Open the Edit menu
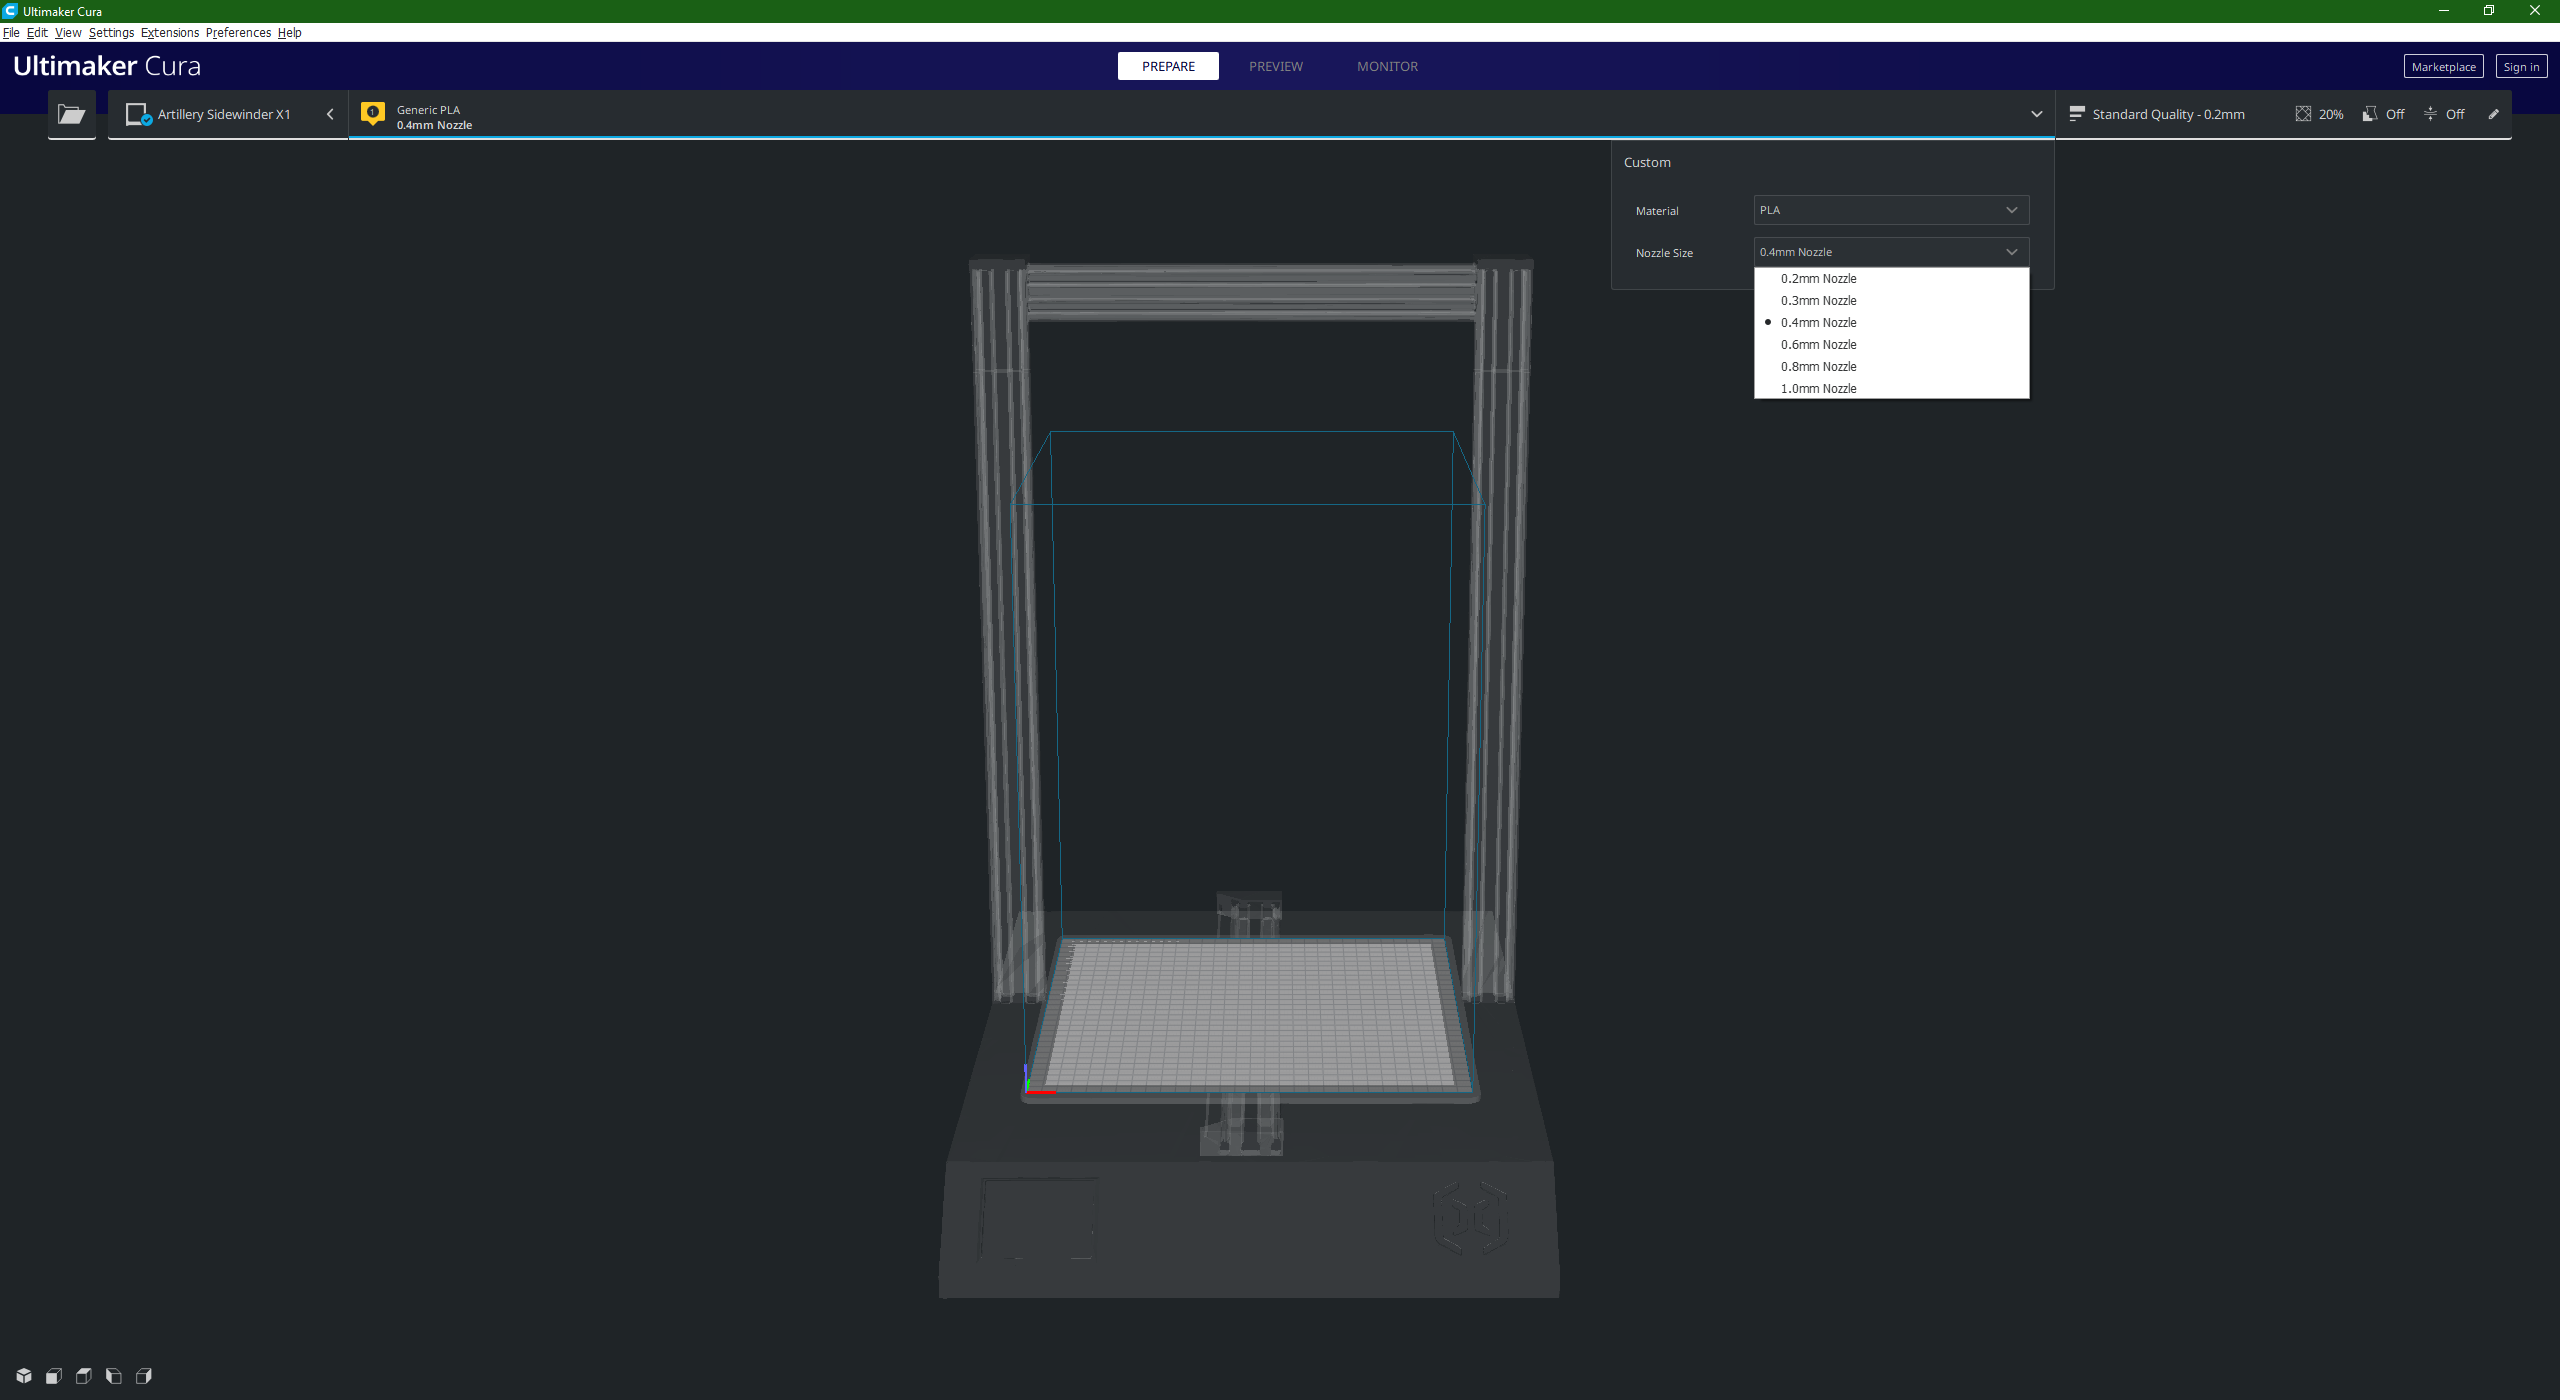The image size is (2560, 1400). 37,32
